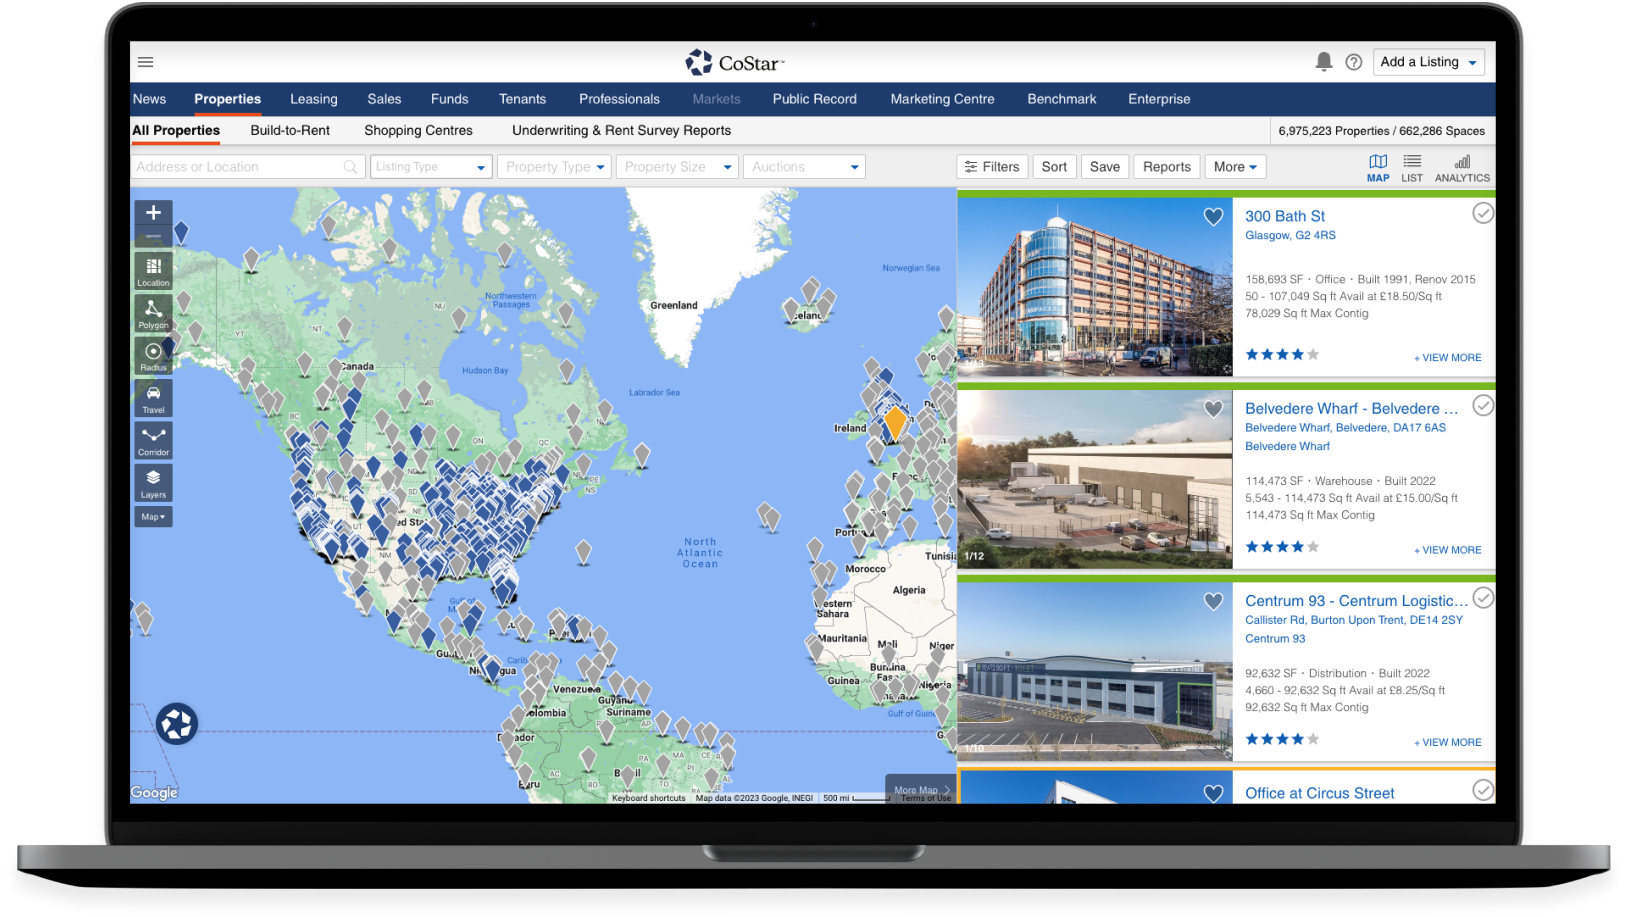The width and height of the screenshot is (1625, 917).
Task: Open the notifications bell
Action: [1324, 62]
